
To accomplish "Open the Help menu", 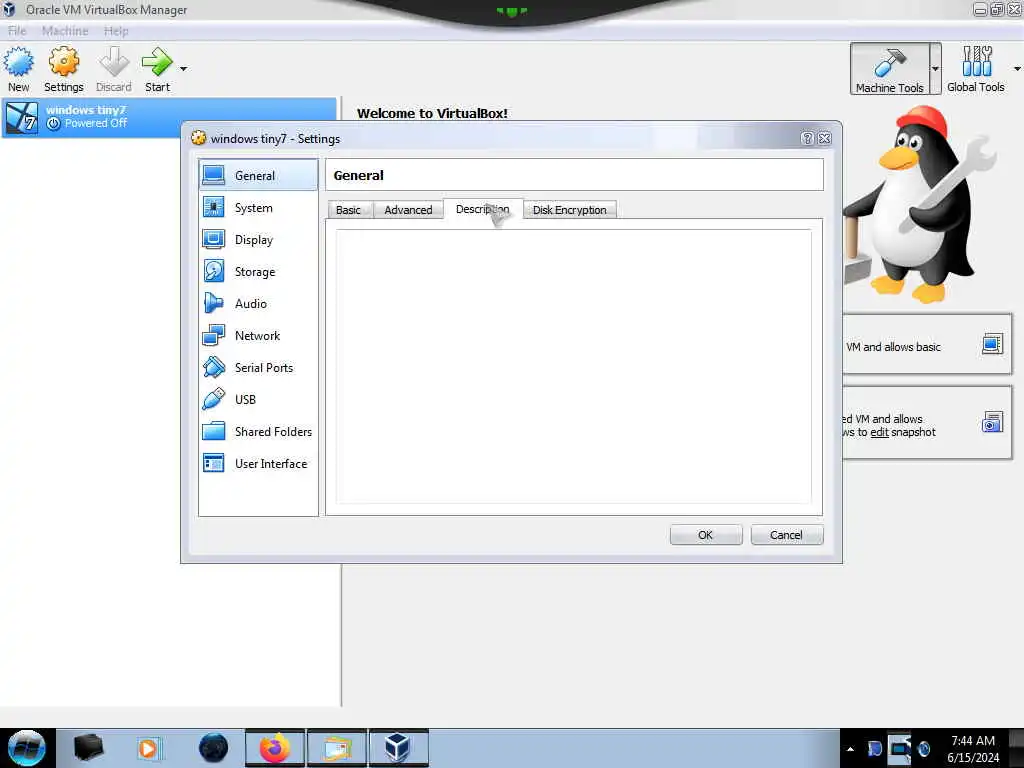I will (x=116, y=31).
